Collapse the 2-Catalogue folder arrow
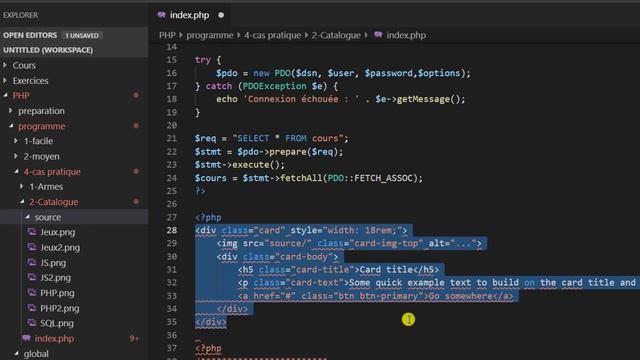The image size is (640, 360). click(22, 202)
